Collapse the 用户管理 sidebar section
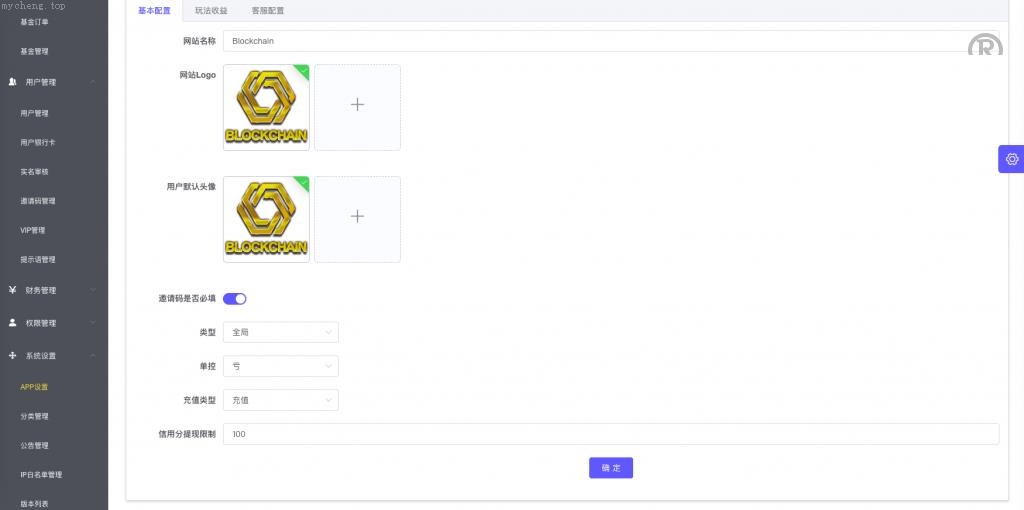 click(92, 82)
